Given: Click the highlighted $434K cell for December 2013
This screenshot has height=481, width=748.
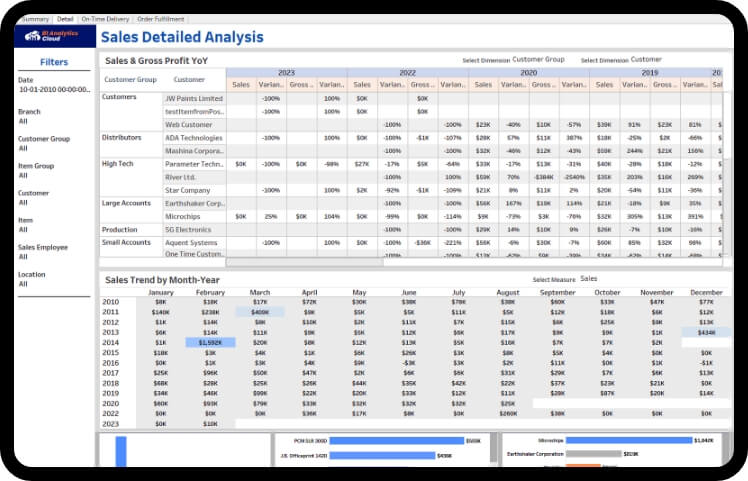Looking at the screenshot, I should 706,333.
